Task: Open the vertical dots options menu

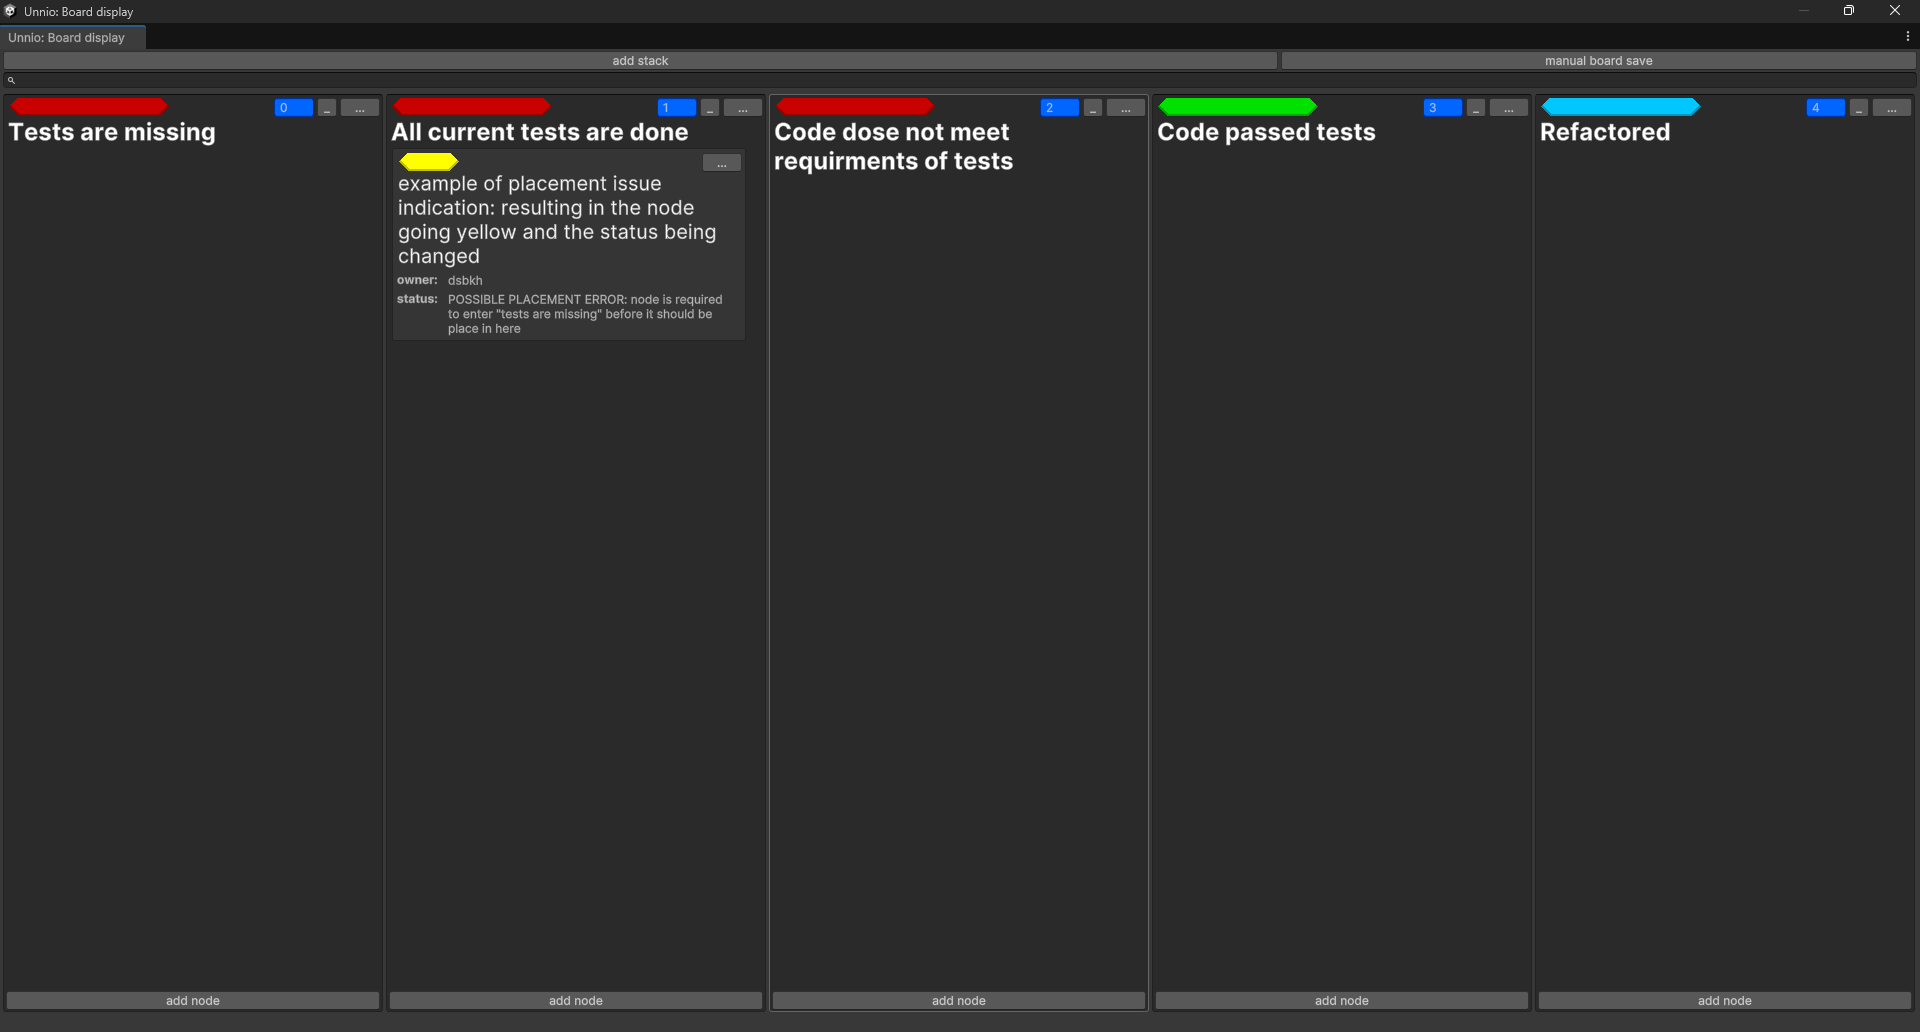Action: 1907,37
